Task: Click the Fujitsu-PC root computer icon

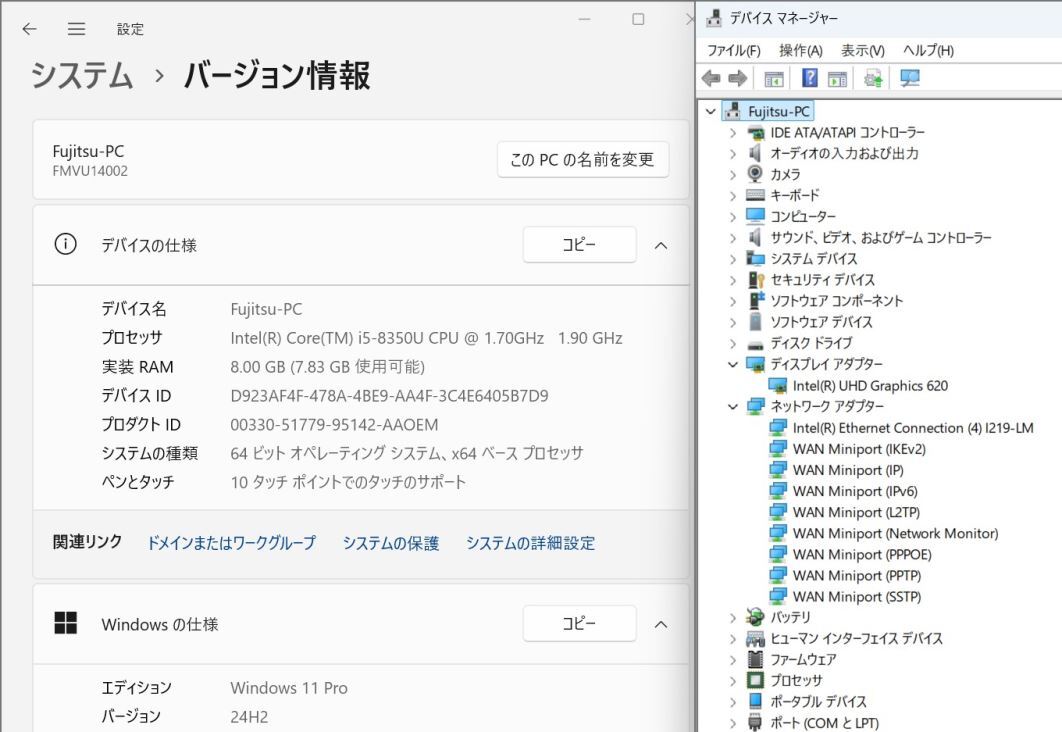Action: tap(732, 111)
